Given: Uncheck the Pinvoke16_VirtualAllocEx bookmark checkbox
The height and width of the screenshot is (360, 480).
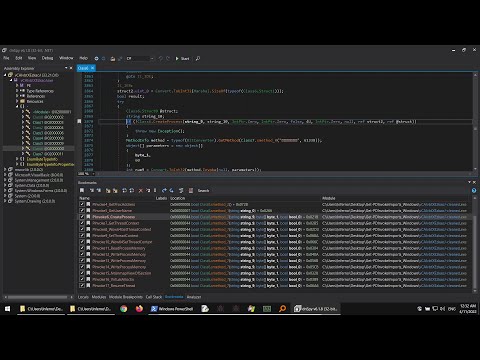Looking at the screenshot, I should (82, 279).
